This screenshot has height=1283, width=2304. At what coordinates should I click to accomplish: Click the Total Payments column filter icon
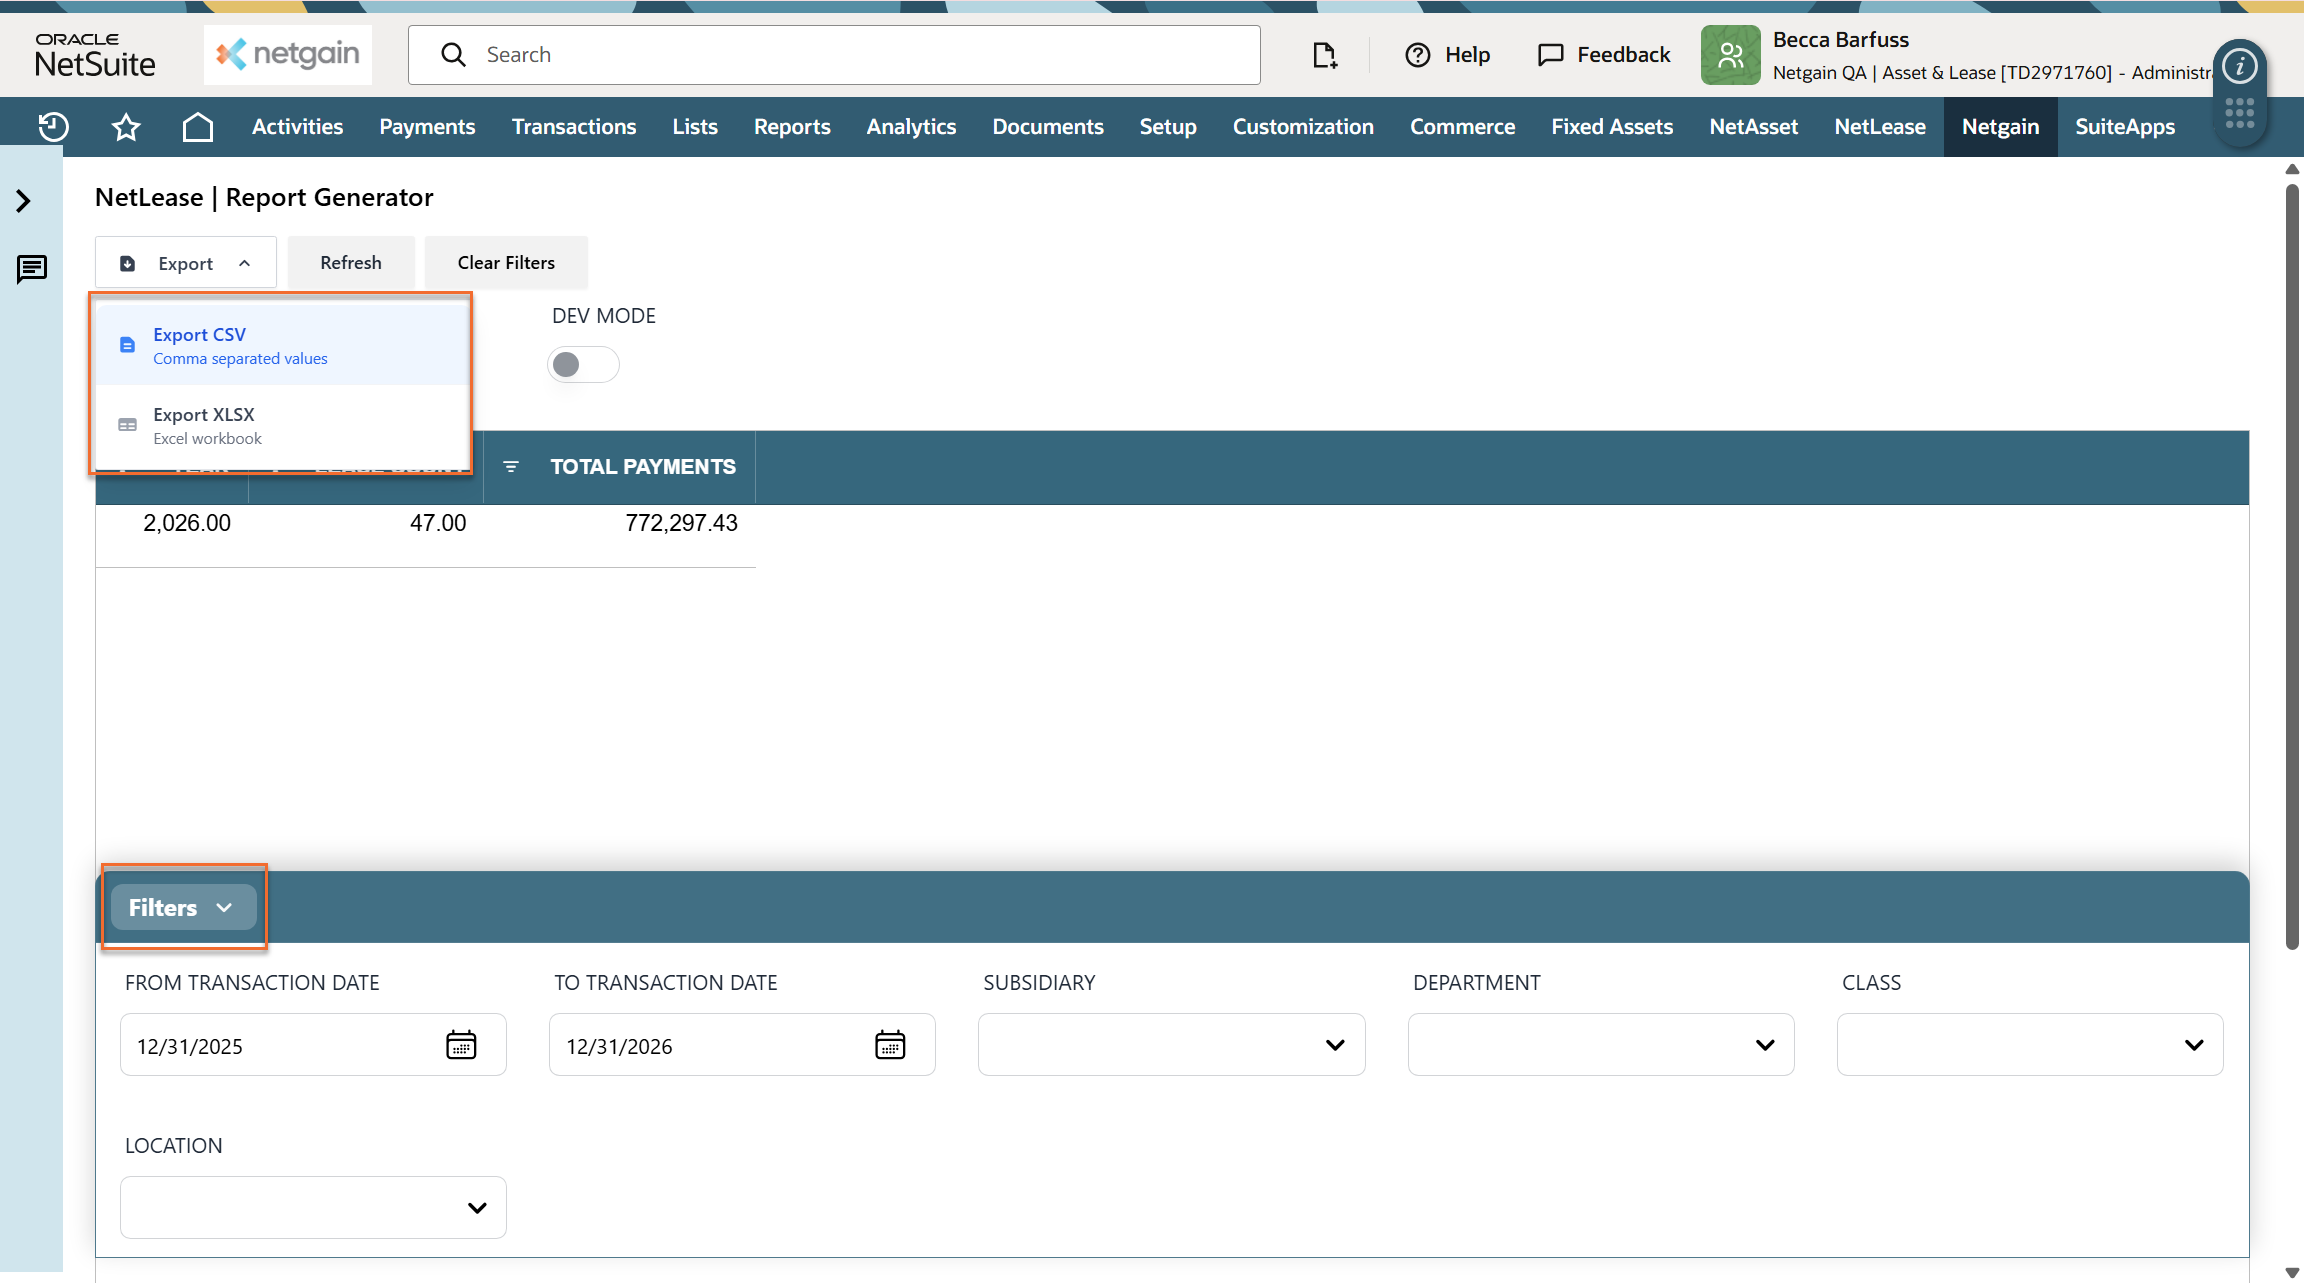(511, 467)
